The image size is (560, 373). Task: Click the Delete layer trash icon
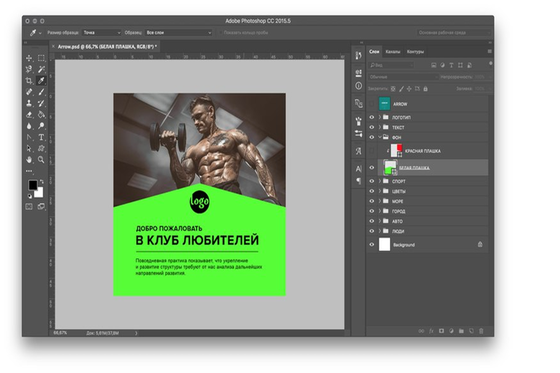coord(481,331)
